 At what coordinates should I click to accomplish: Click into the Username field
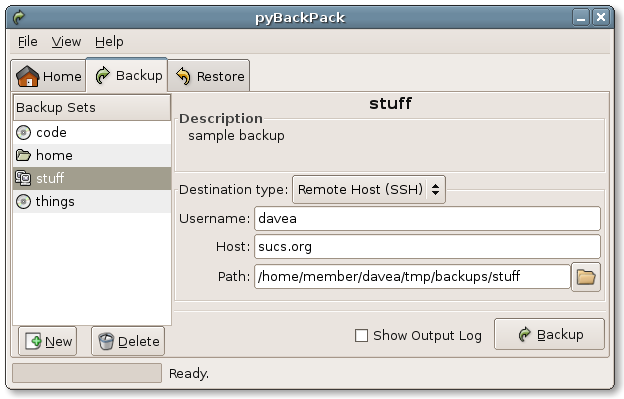point(427,218)
